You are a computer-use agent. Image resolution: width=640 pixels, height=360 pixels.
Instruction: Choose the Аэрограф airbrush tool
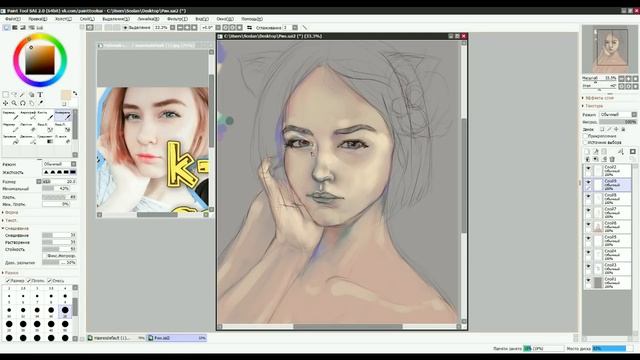pos(28,115)
